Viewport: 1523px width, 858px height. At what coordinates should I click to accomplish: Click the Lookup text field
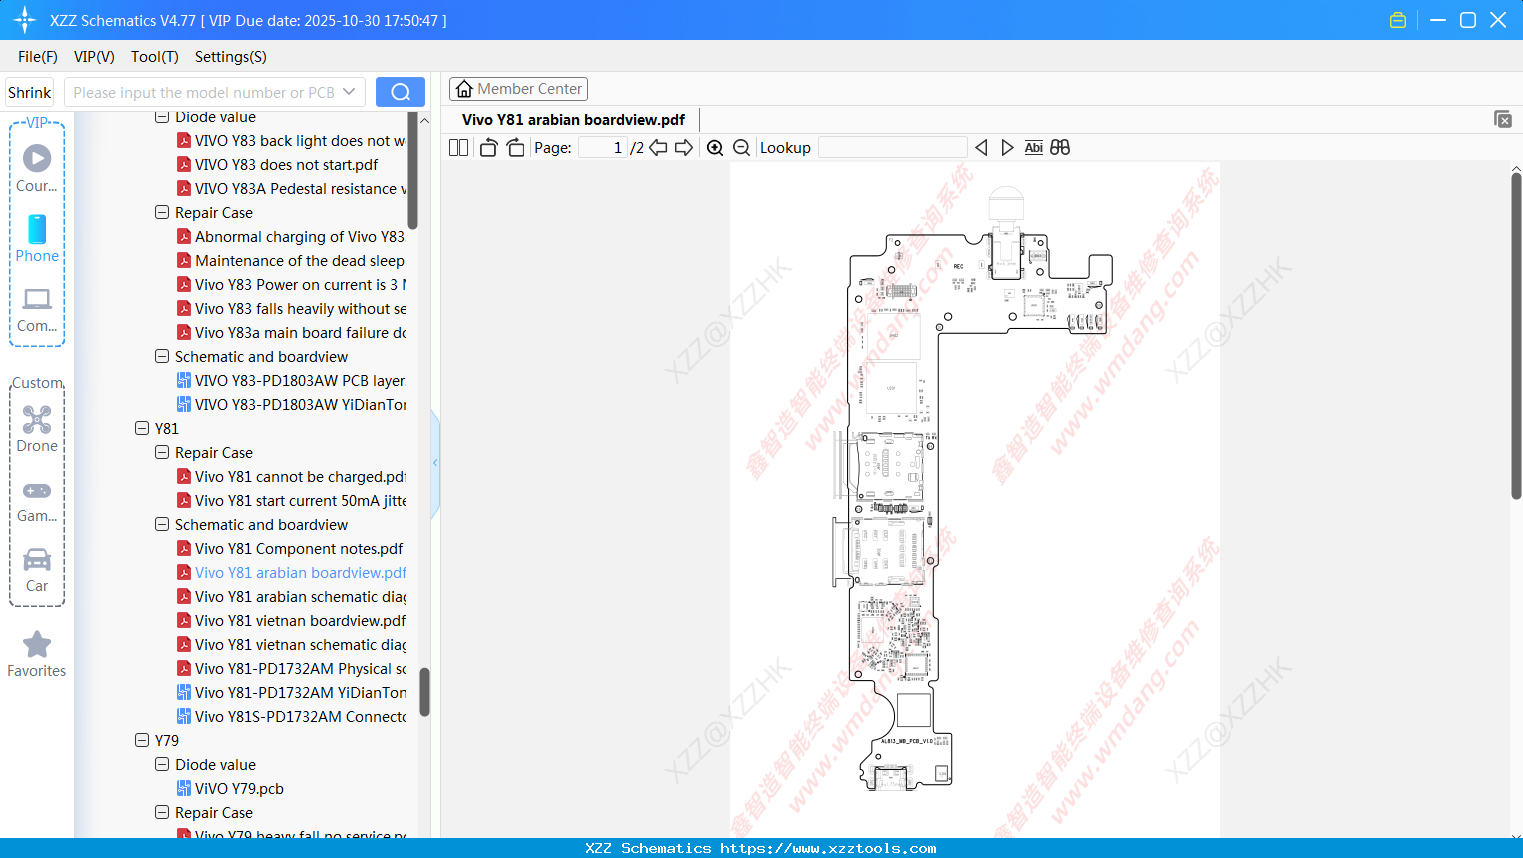coord(892,148)
